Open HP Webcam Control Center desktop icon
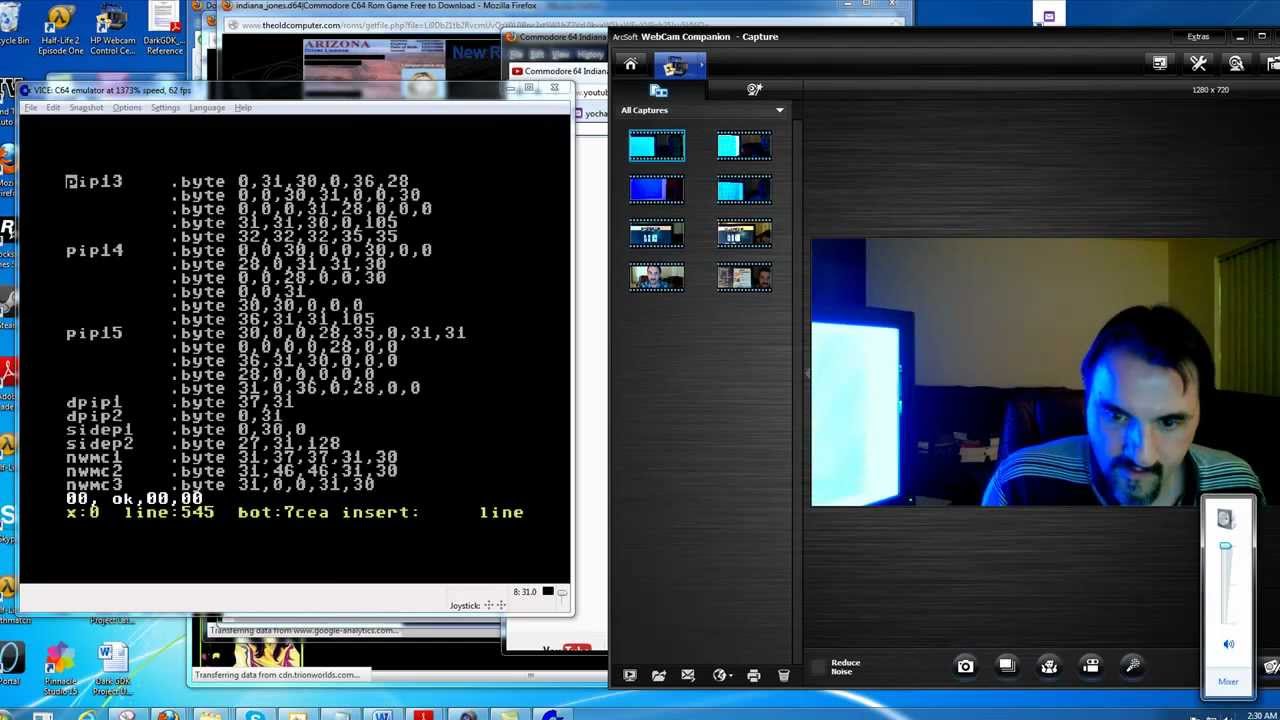 point(112,30)
